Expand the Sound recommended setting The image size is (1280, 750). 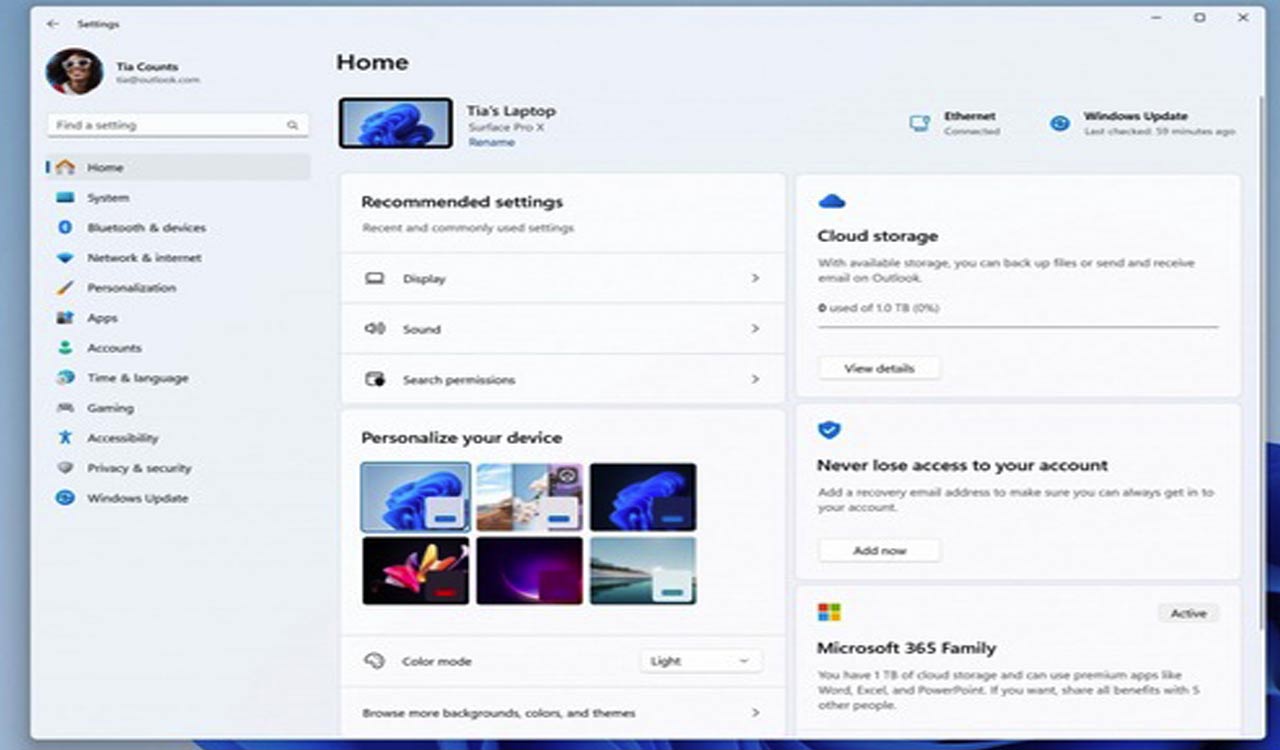click(560, 329)
